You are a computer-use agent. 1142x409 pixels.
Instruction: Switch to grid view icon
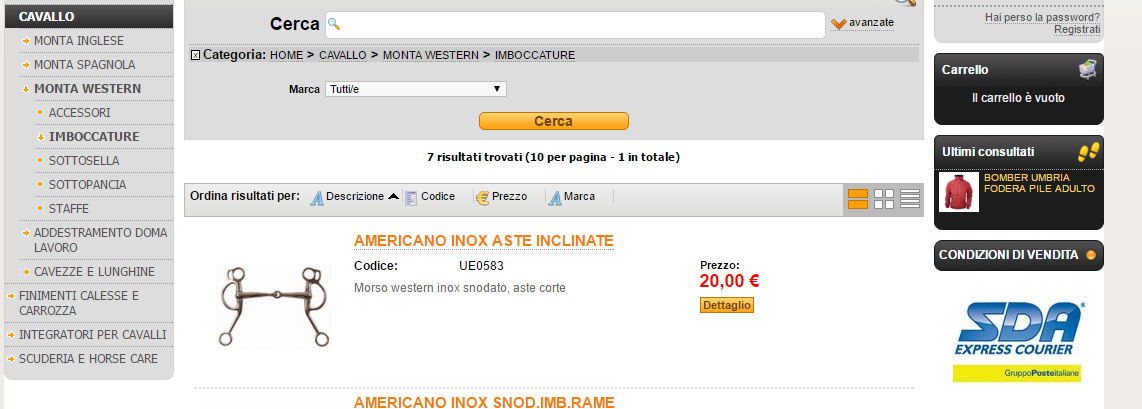[x=884, y=199]
